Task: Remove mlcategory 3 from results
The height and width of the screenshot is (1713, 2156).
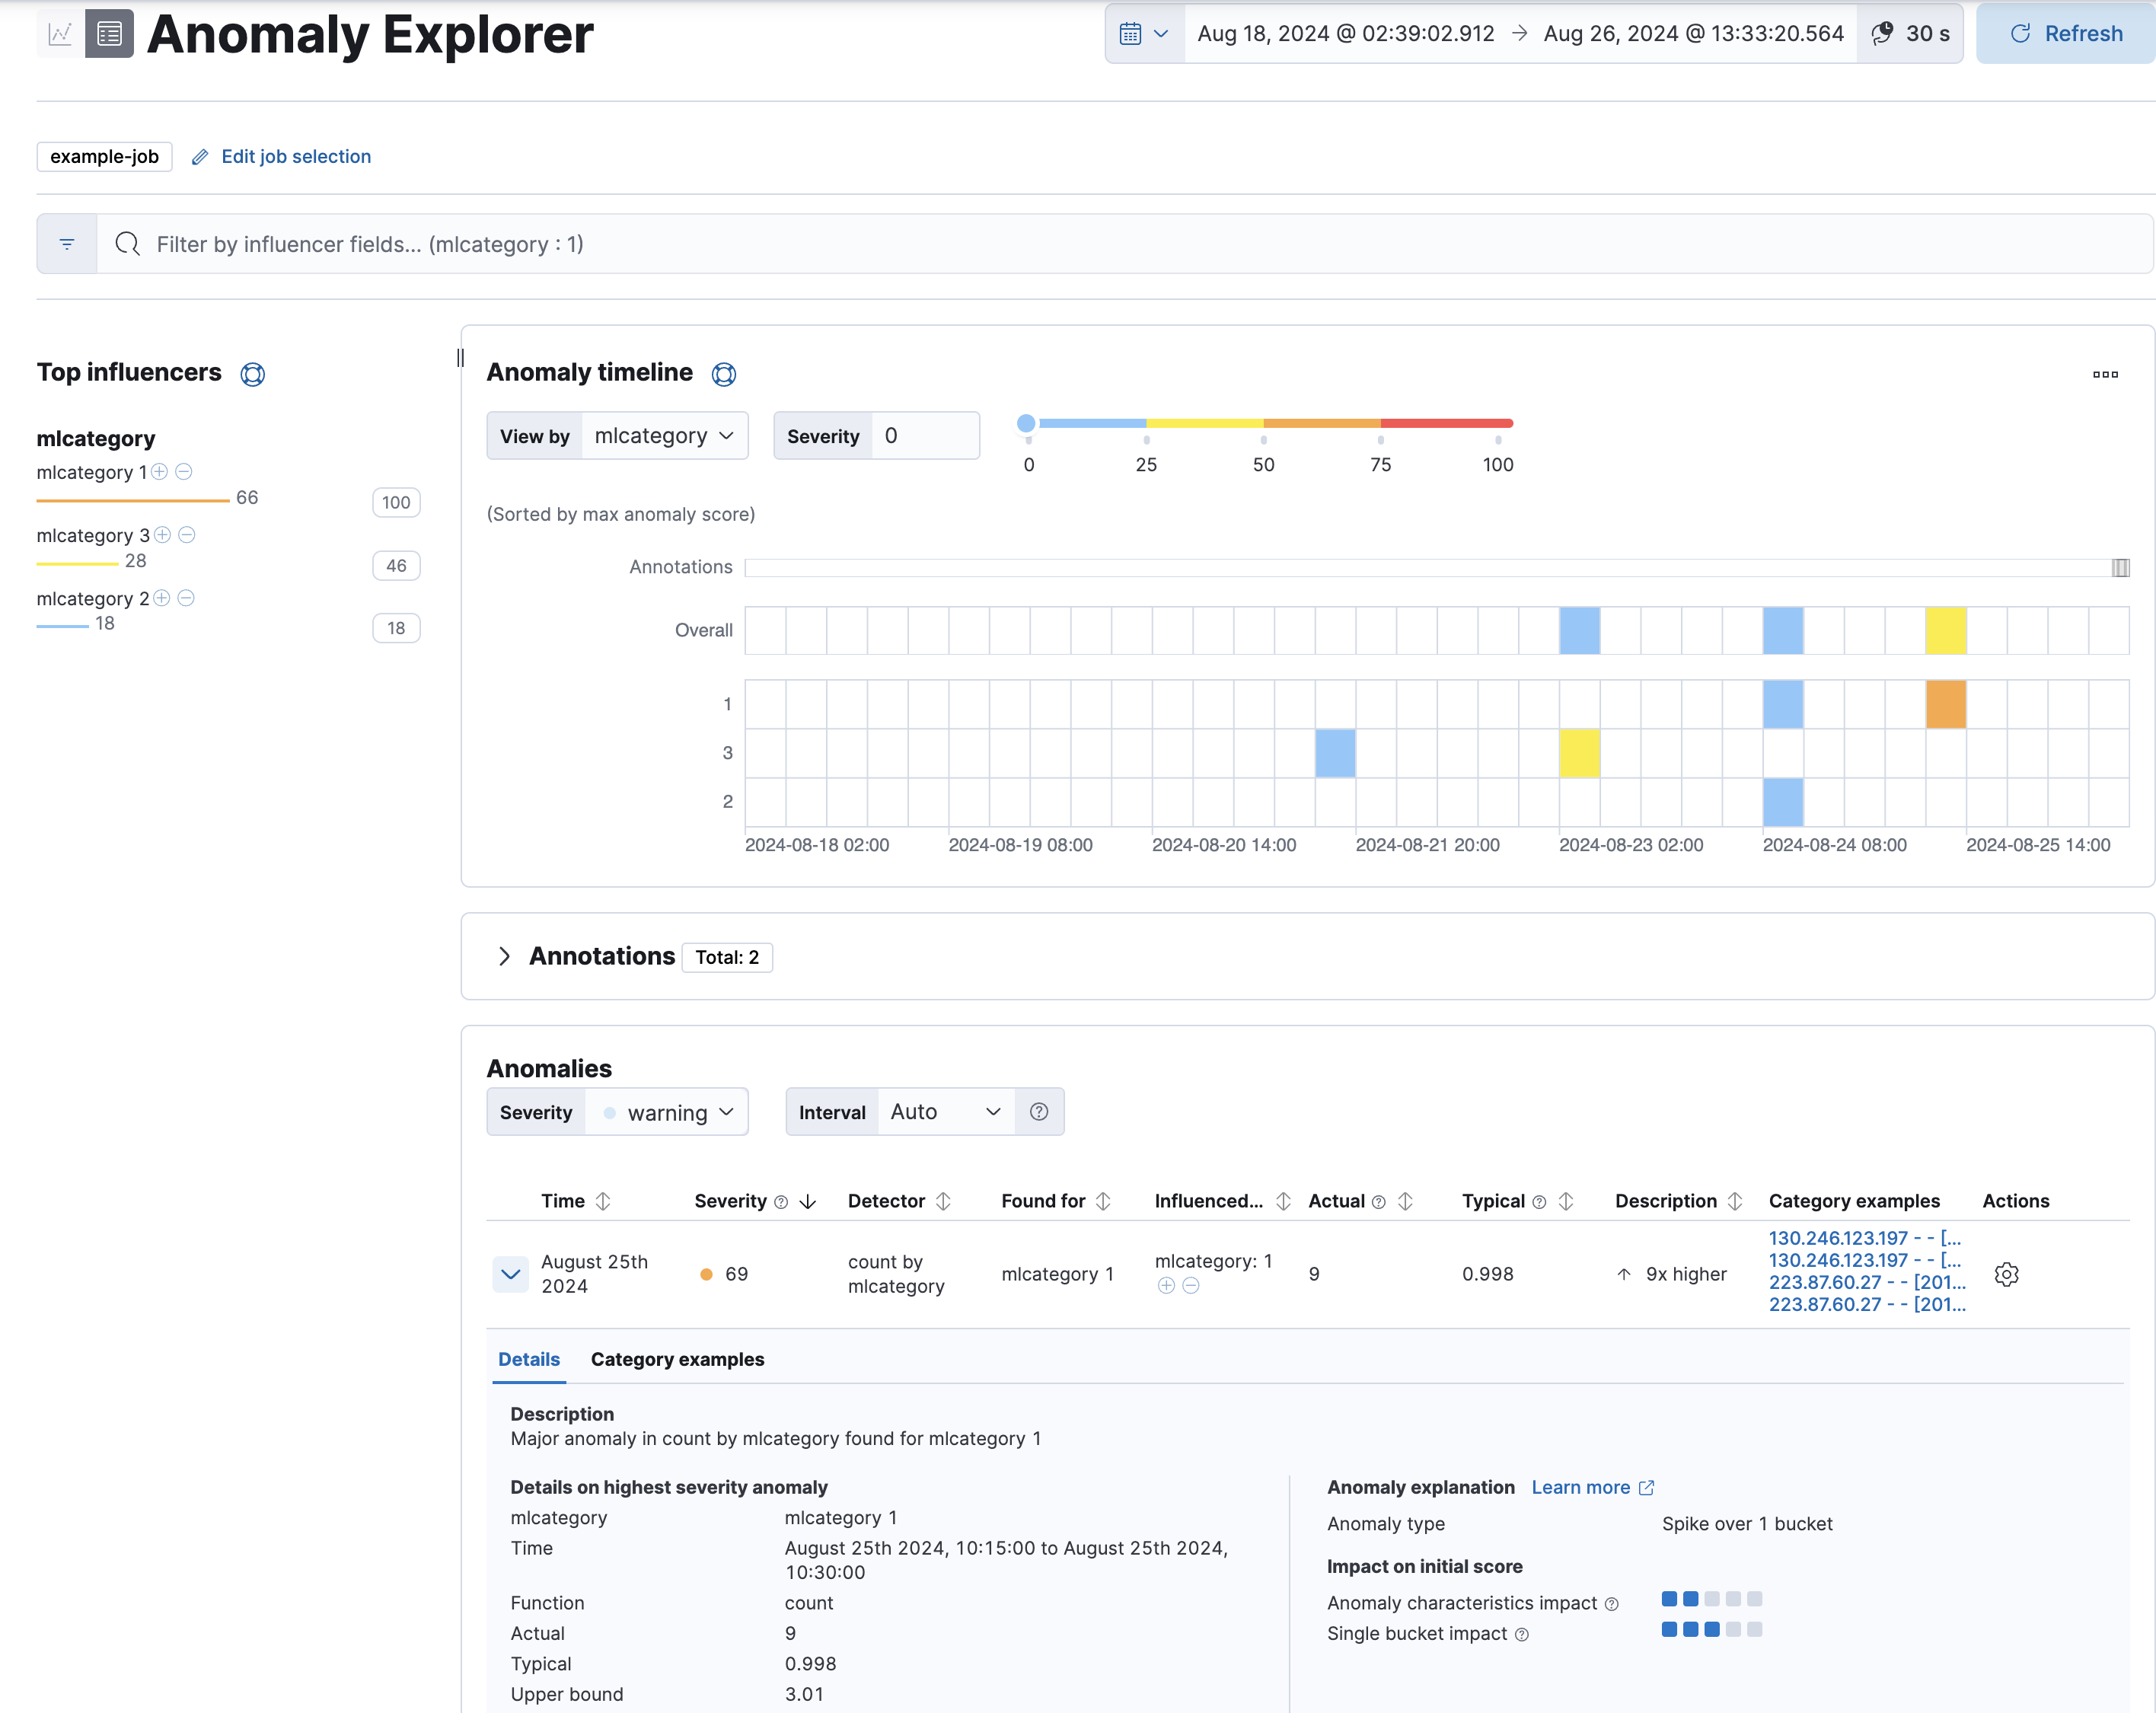Action: pos(186,535)
